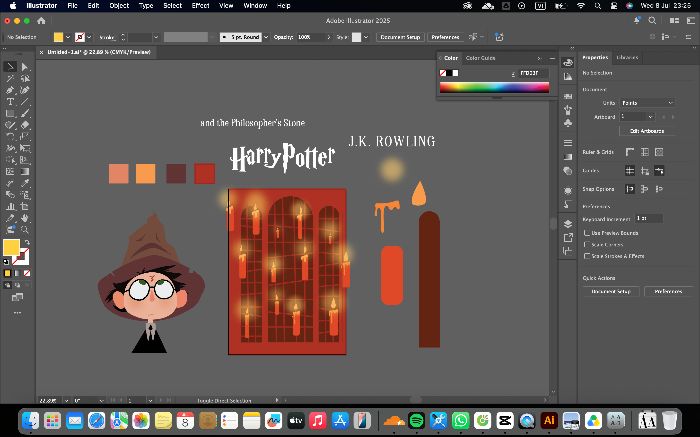Click Preferences in the control bar
Viewport: 700px width, 437px height.
(446, 37)
